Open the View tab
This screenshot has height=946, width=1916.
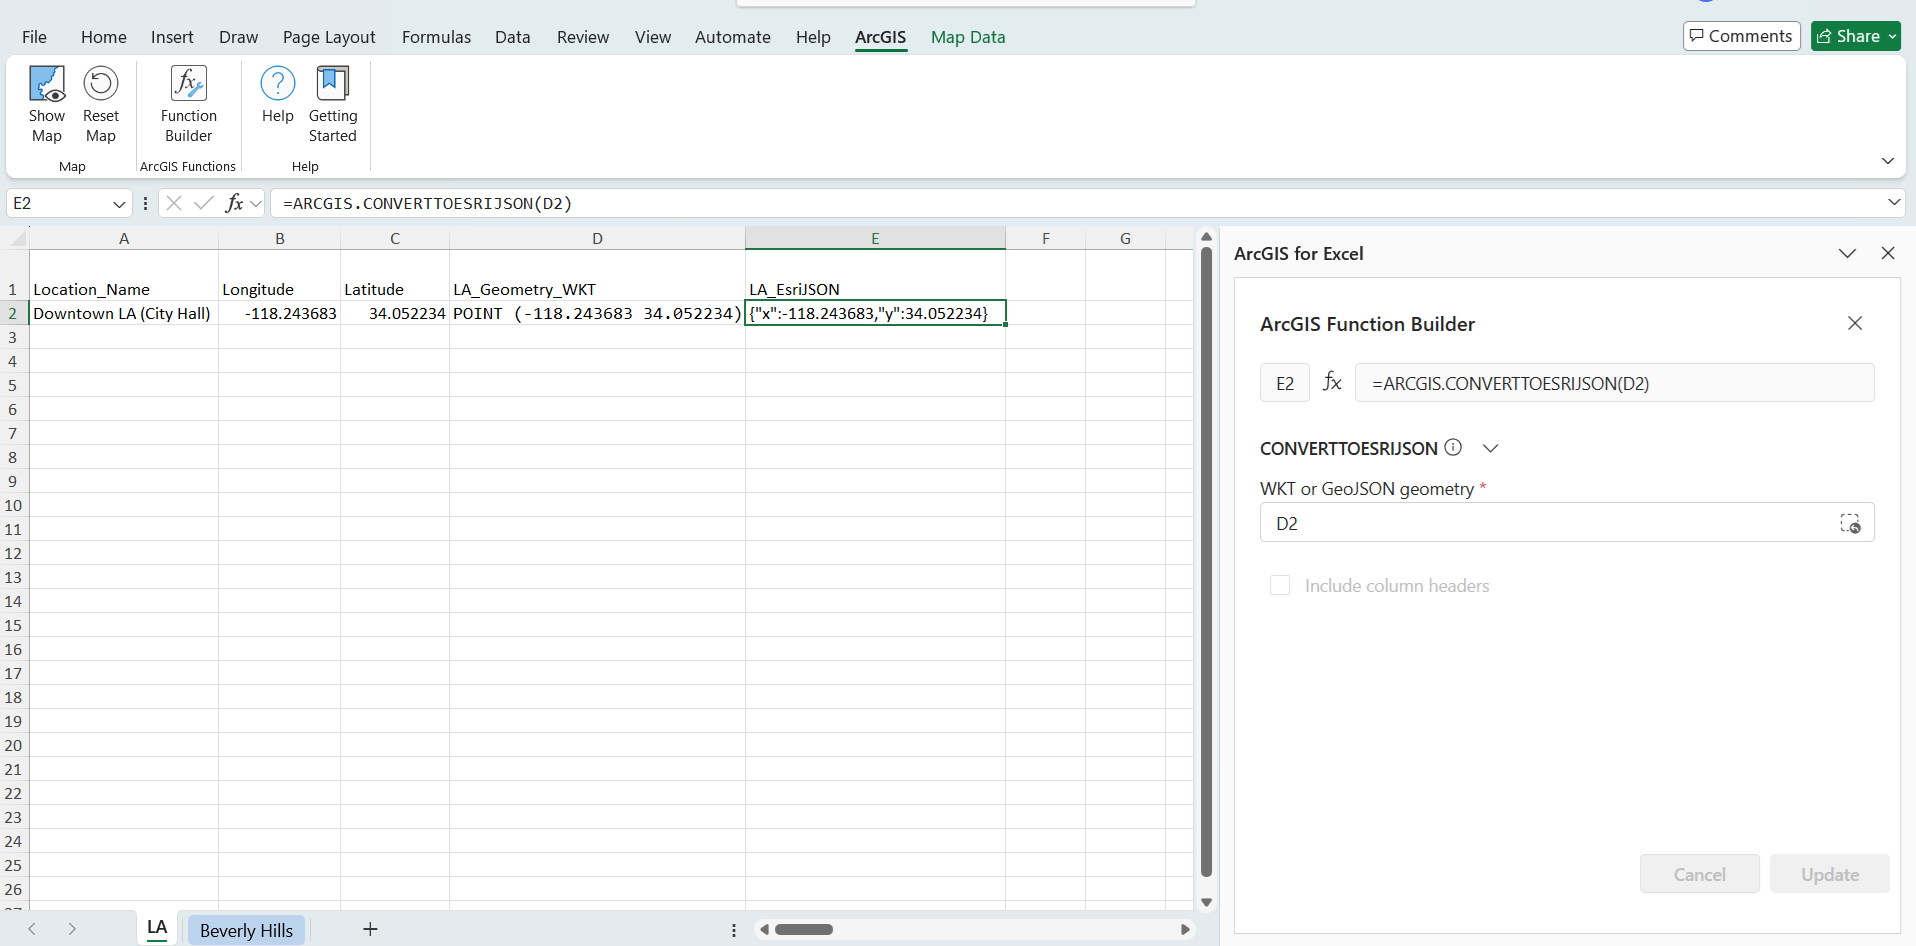[652, 37]
